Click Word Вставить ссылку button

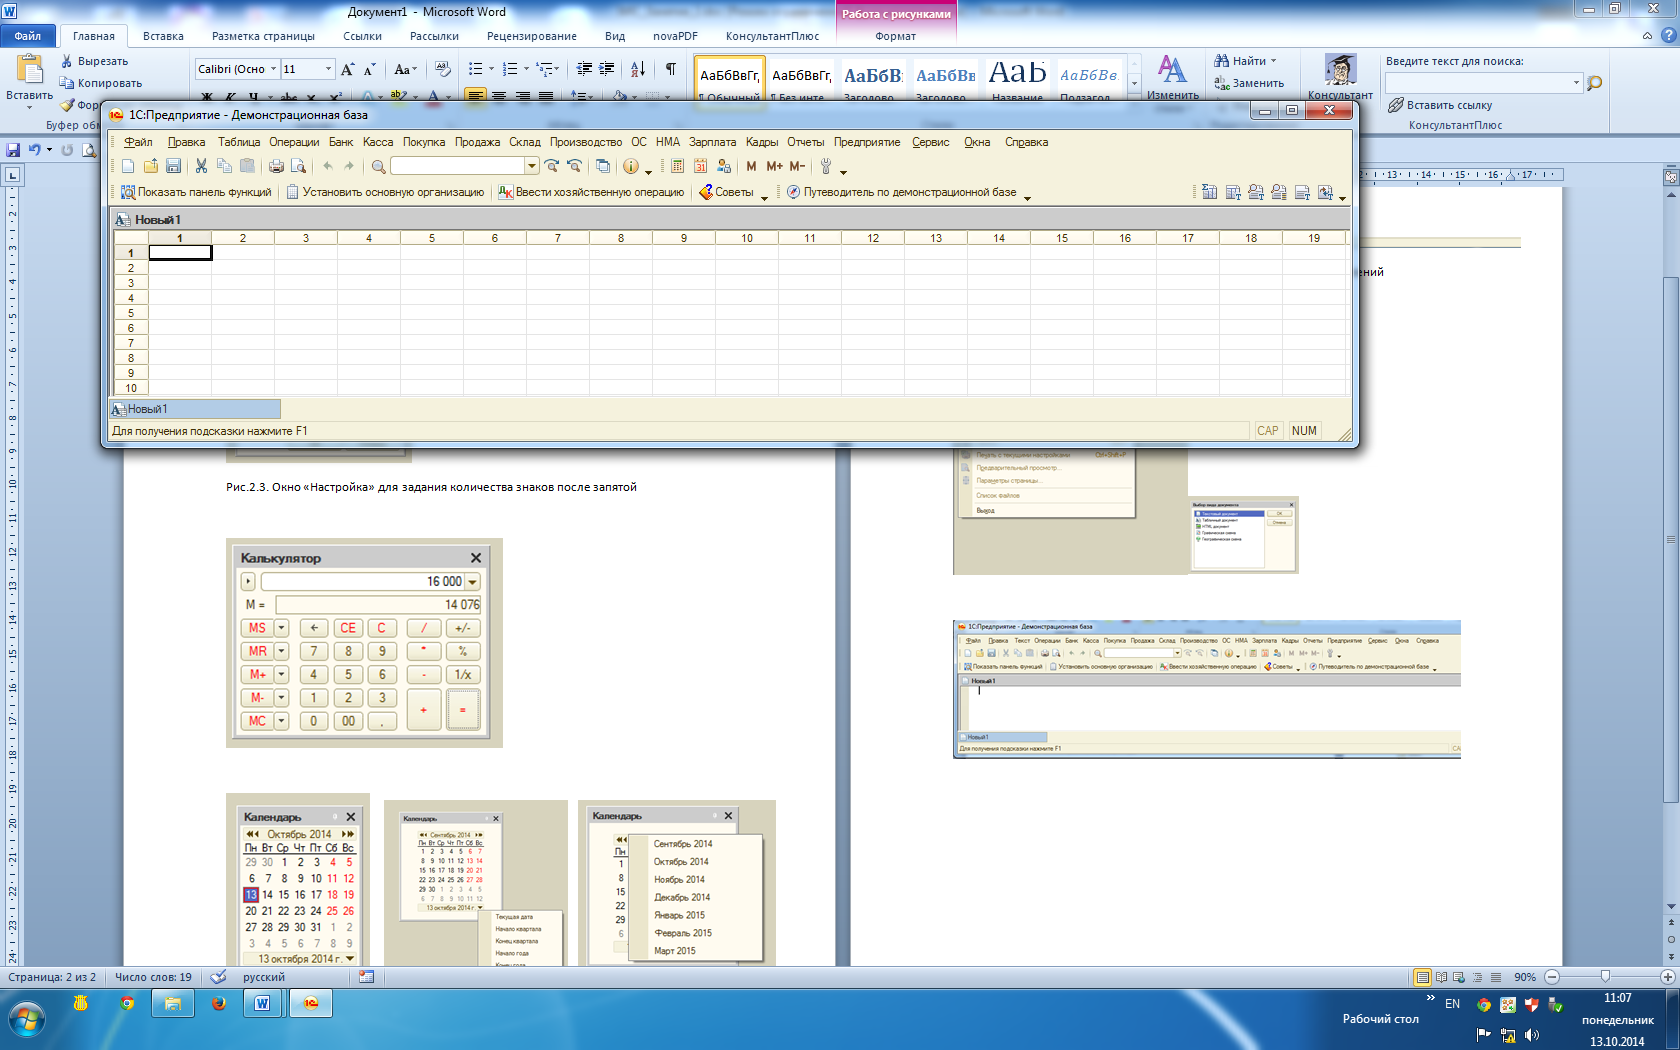(x=1440, y=105)
